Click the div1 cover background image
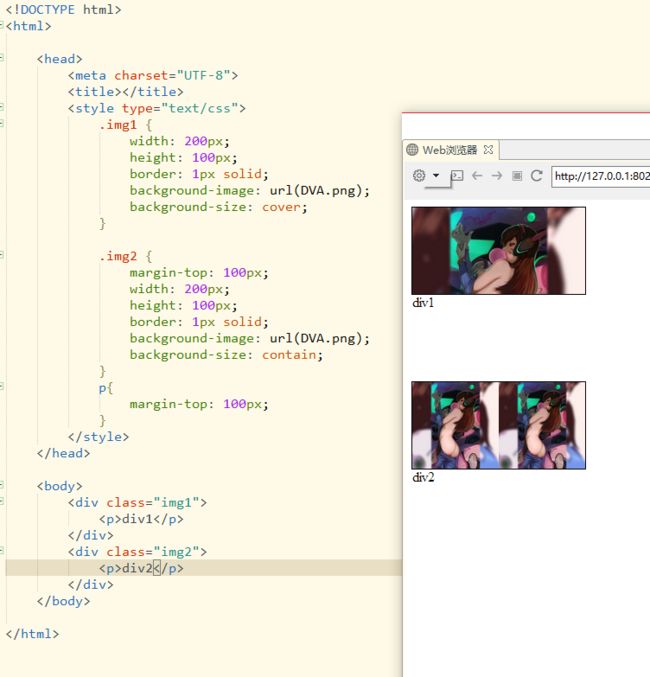 tap(498, 251)
